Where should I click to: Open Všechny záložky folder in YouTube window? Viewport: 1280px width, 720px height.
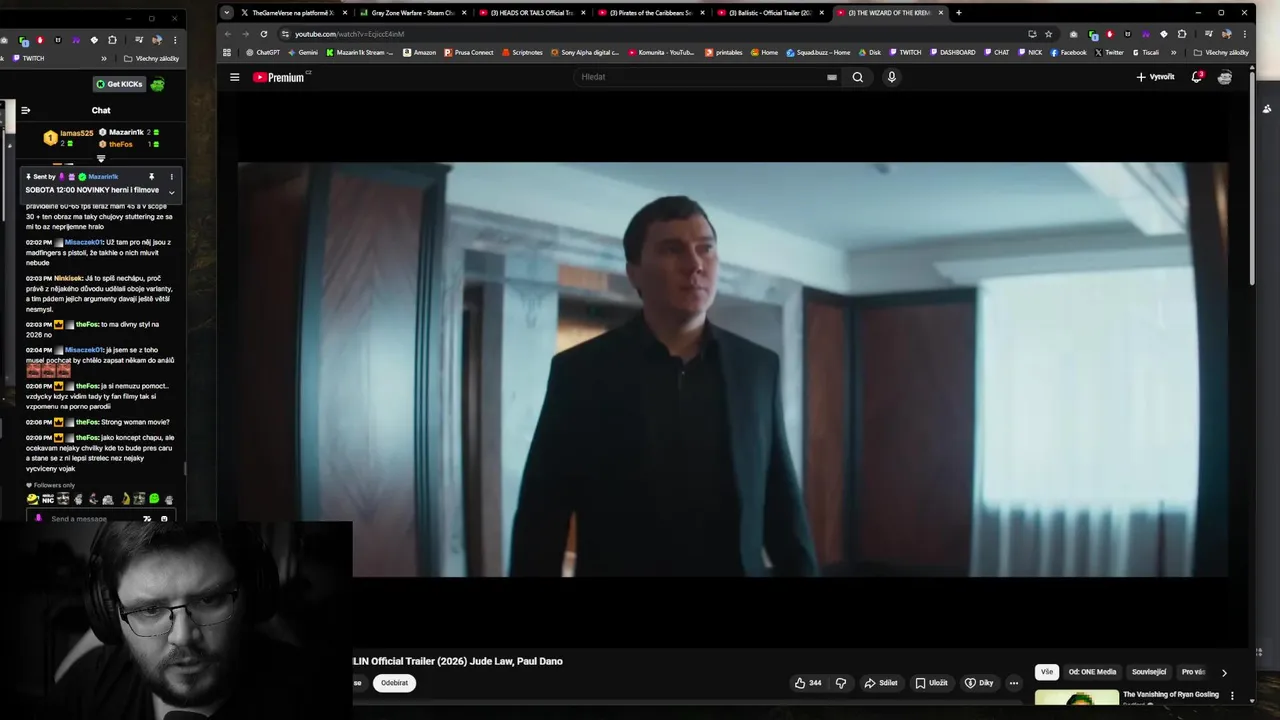point(1221,52)
